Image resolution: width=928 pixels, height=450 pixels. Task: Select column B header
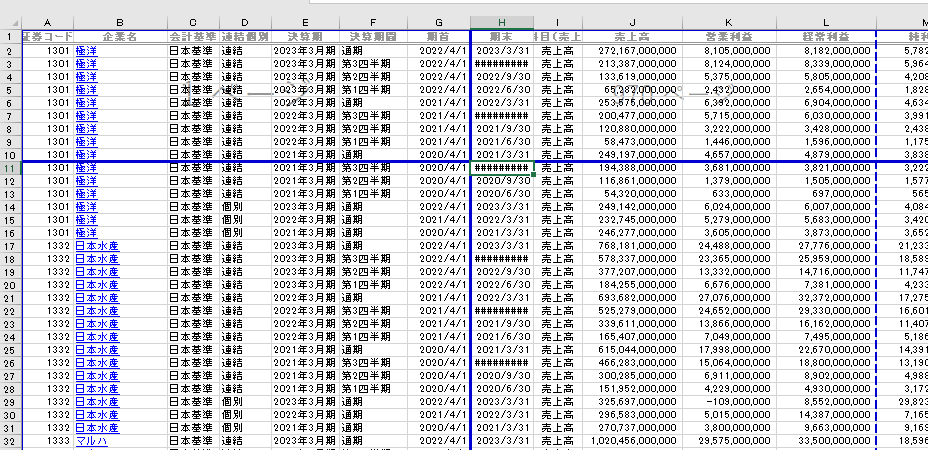pyautogui.click(x=120, y=22)
